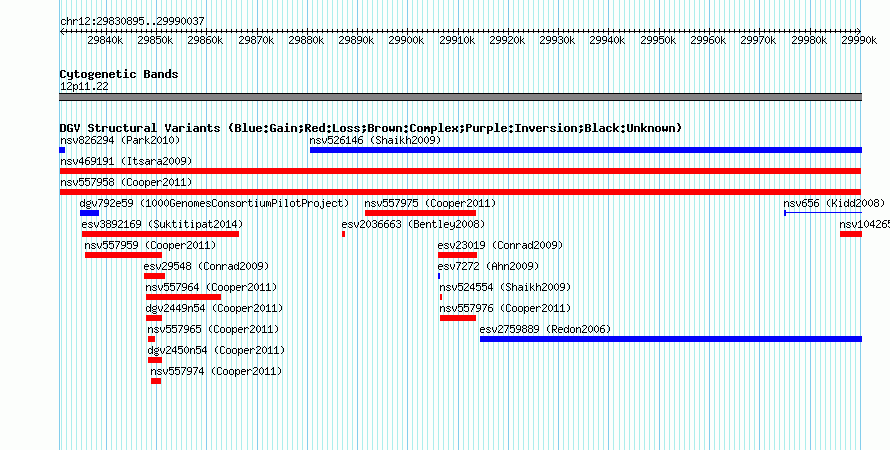Viewport: 890px width, 450px height.
Task: Click the red nsv557964 loss bar
Action: [183, 297]
